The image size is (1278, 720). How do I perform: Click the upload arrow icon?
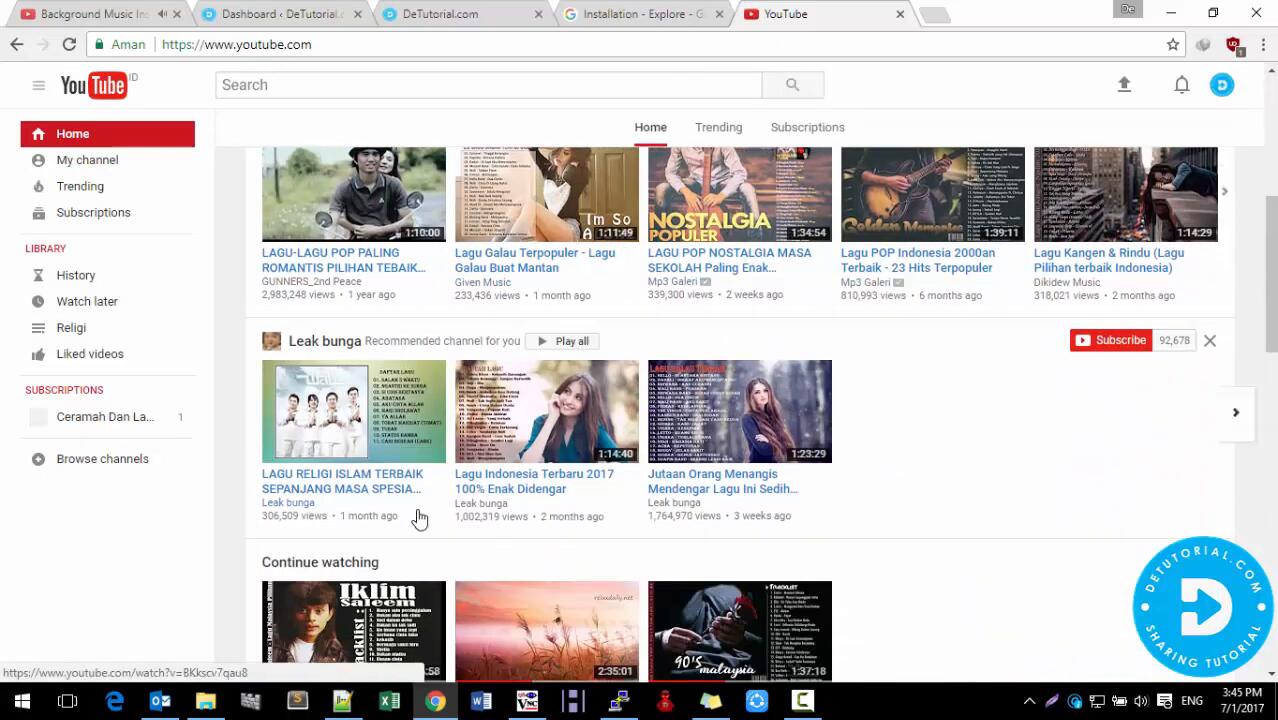coord(1124,85)
